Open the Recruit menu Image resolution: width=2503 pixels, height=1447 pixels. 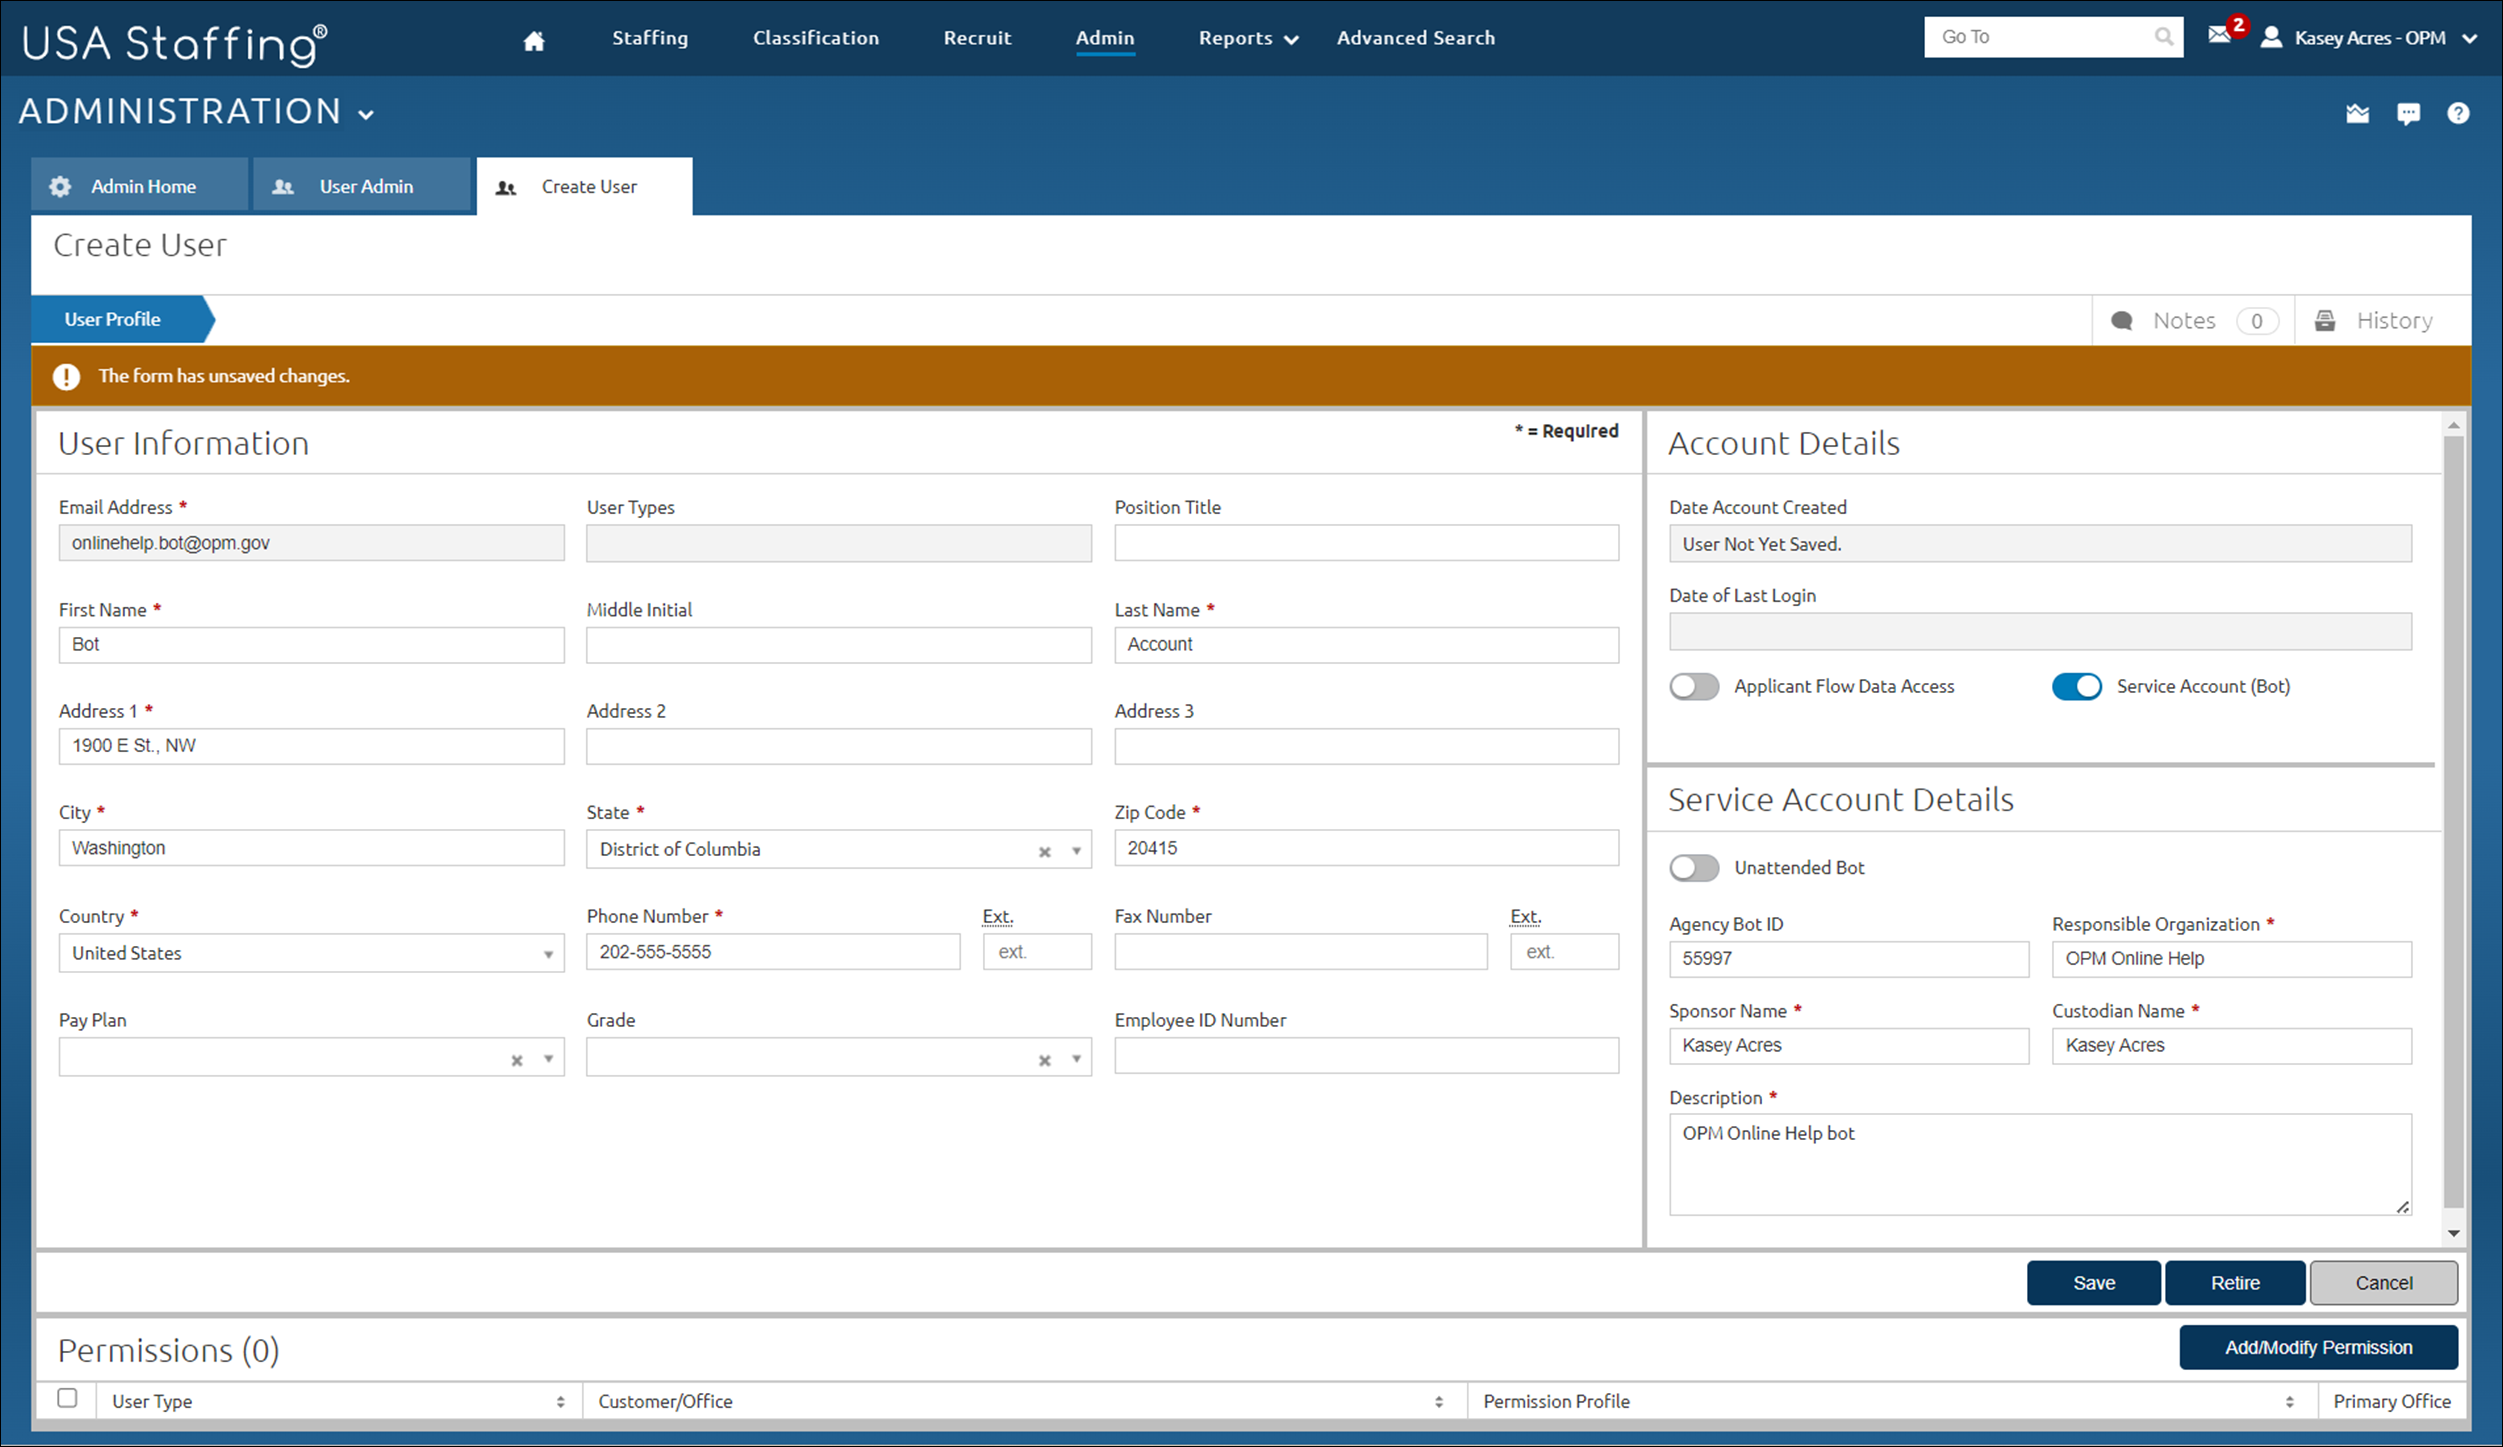coord(977,38)
